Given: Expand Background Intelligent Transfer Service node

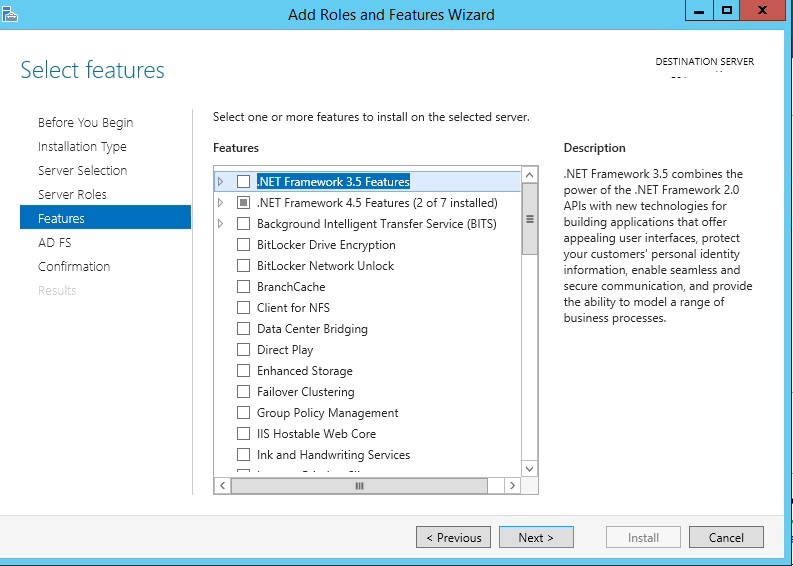Looking at the screenshot, I should (x=221, y=224).
